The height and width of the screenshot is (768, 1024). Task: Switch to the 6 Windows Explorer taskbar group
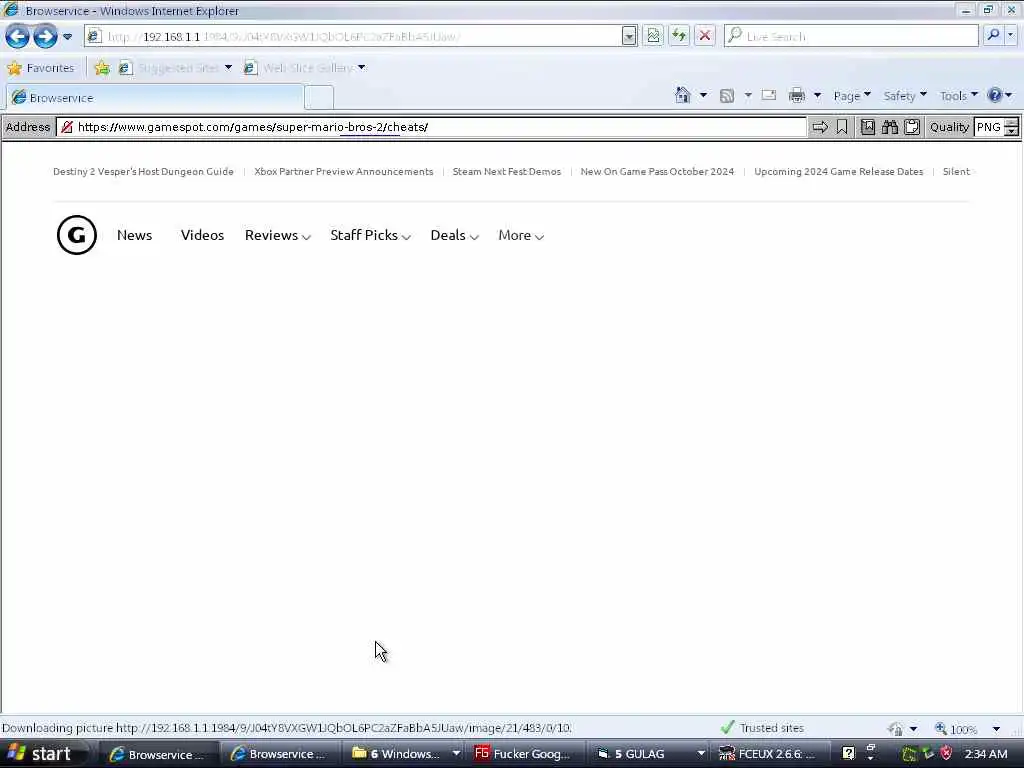(x=406, y=754)
